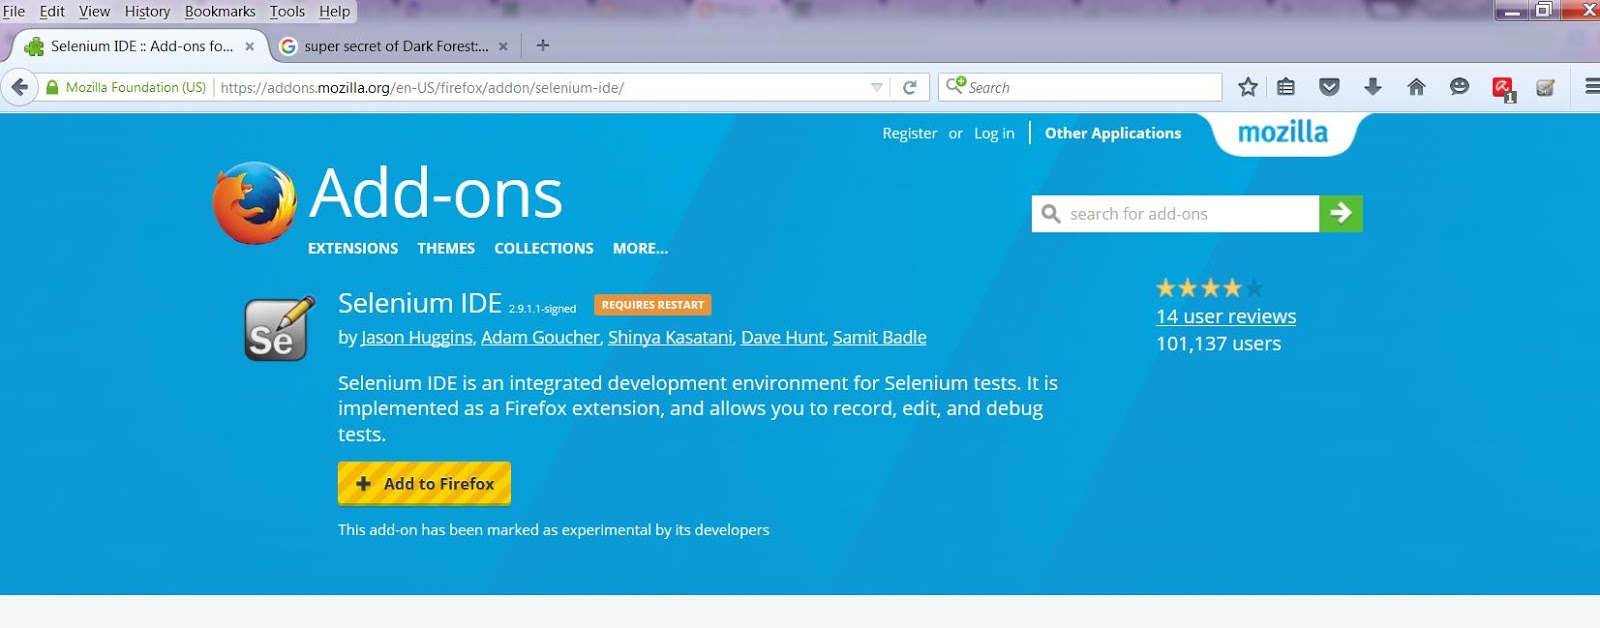Open the Pocket icon in toolbar
Viewport: 1600px width, 628px height.
coord(1329,87)
